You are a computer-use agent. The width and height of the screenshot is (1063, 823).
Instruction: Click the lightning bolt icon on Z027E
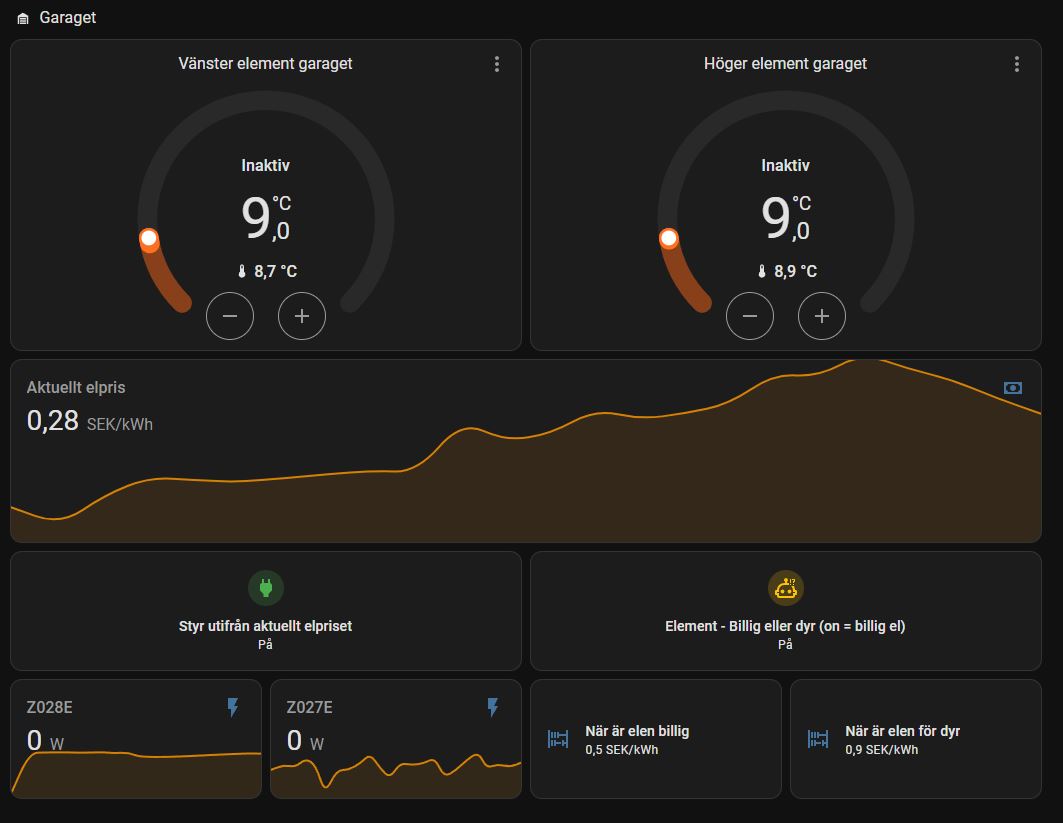click(493, 708)
